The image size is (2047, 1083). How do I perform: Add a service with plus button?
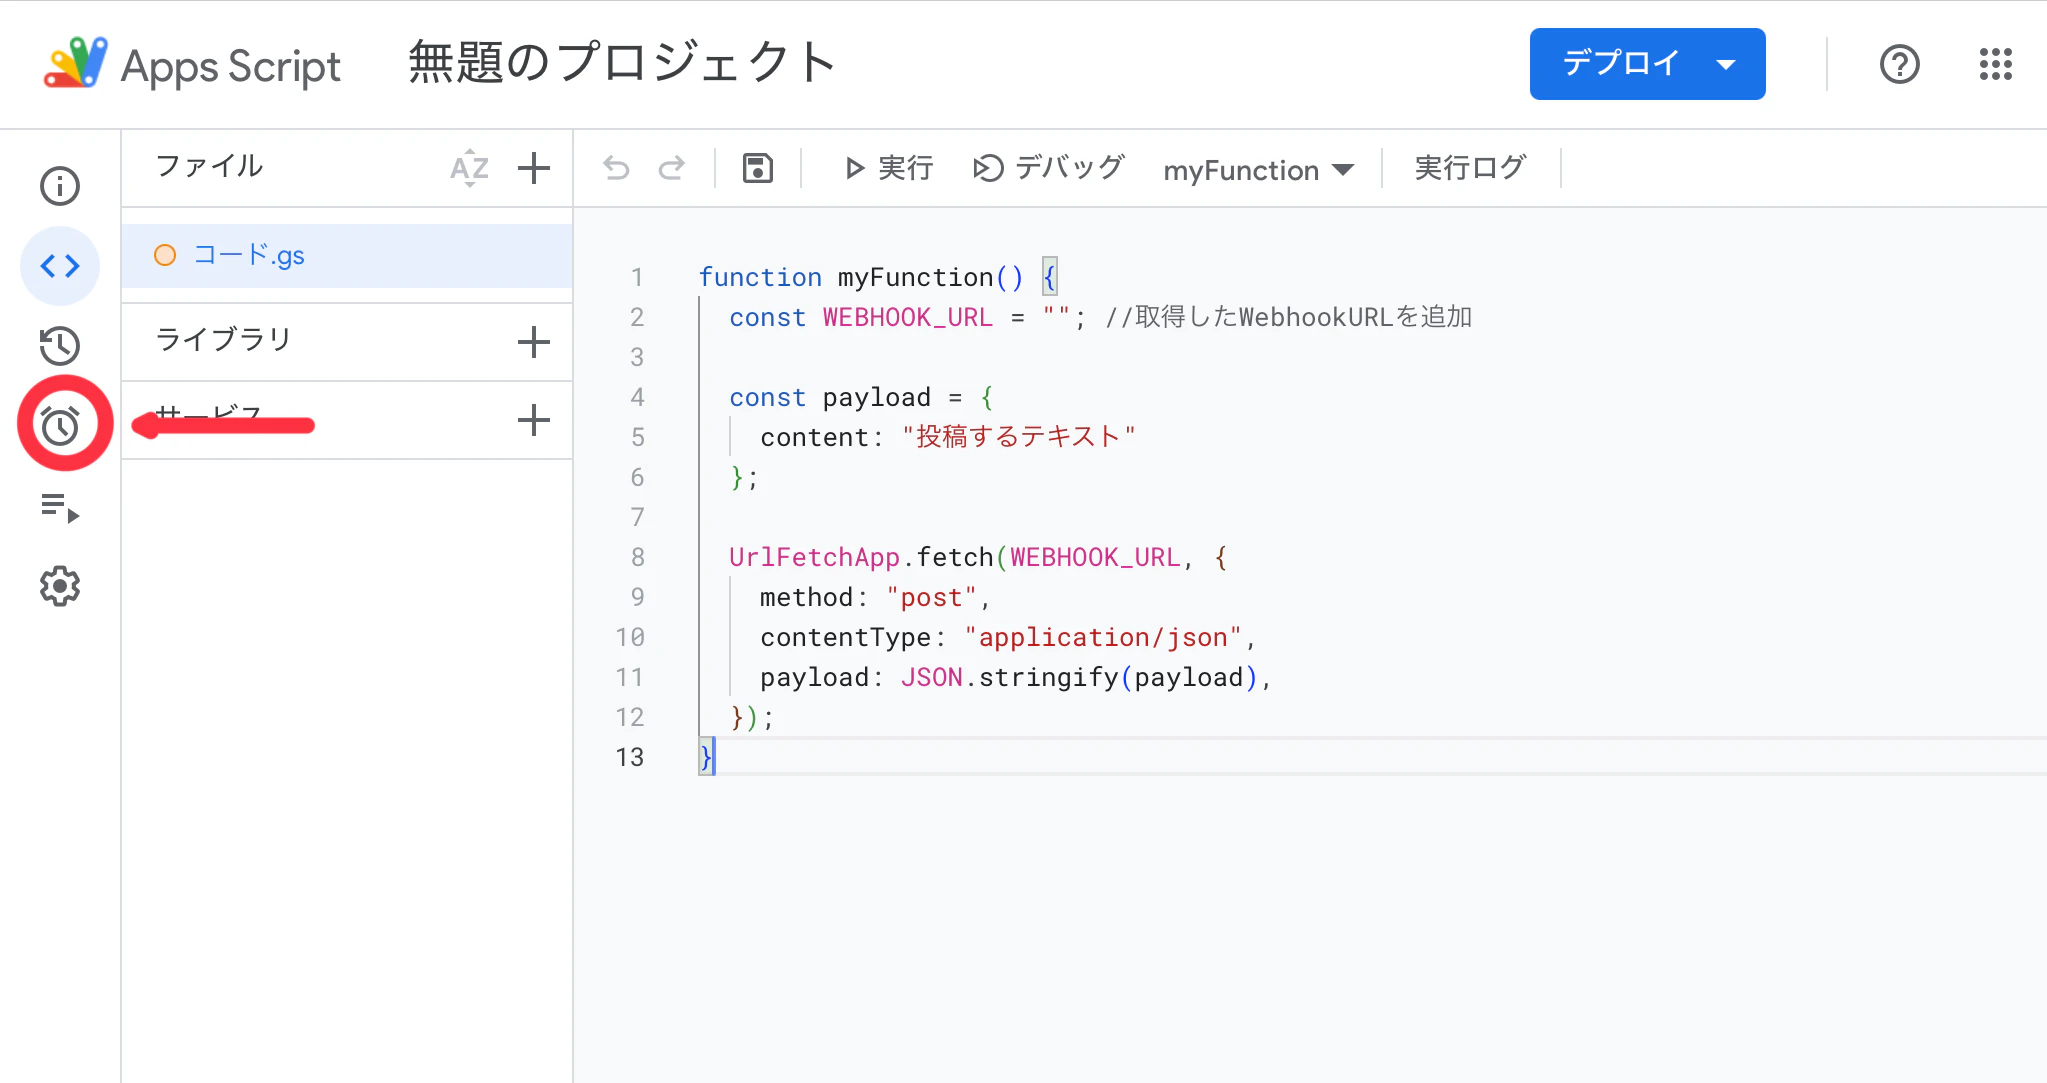coord(534,420)
